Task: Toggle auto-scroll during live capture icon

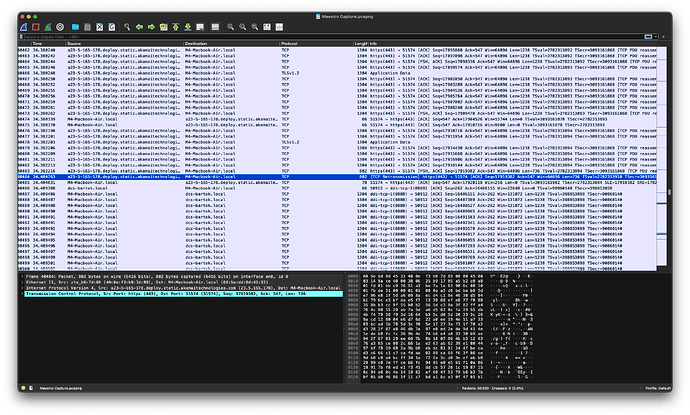Action: click(x=200, y=27)
